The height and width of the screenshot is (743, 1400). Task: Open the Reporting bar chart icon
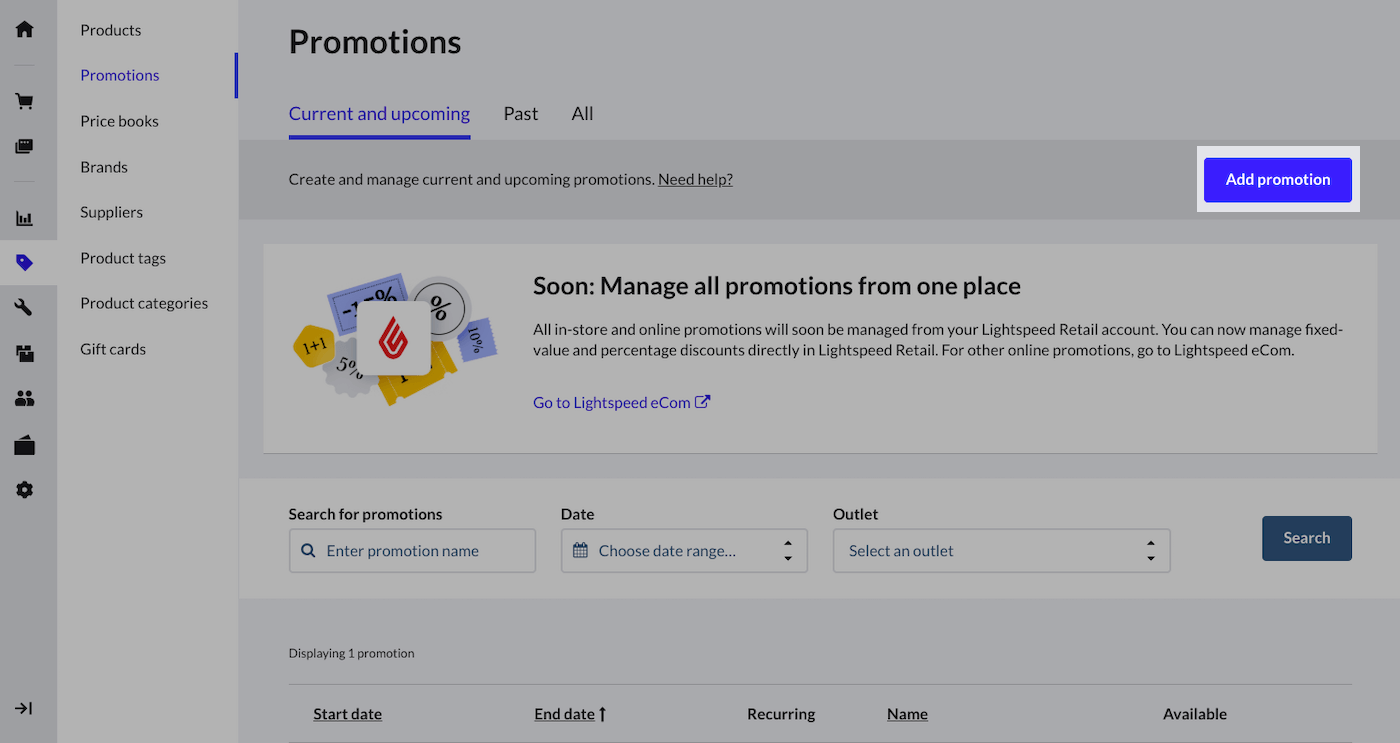[25, 218]
